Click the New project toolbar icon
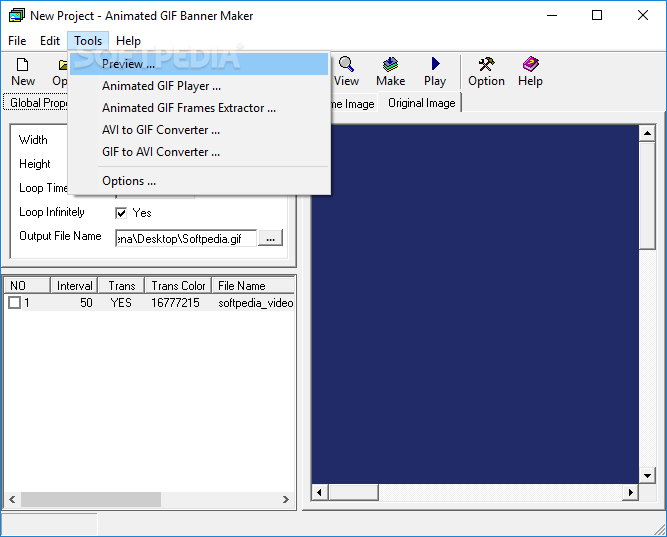 pyautogui.click(x=23, y=72)
